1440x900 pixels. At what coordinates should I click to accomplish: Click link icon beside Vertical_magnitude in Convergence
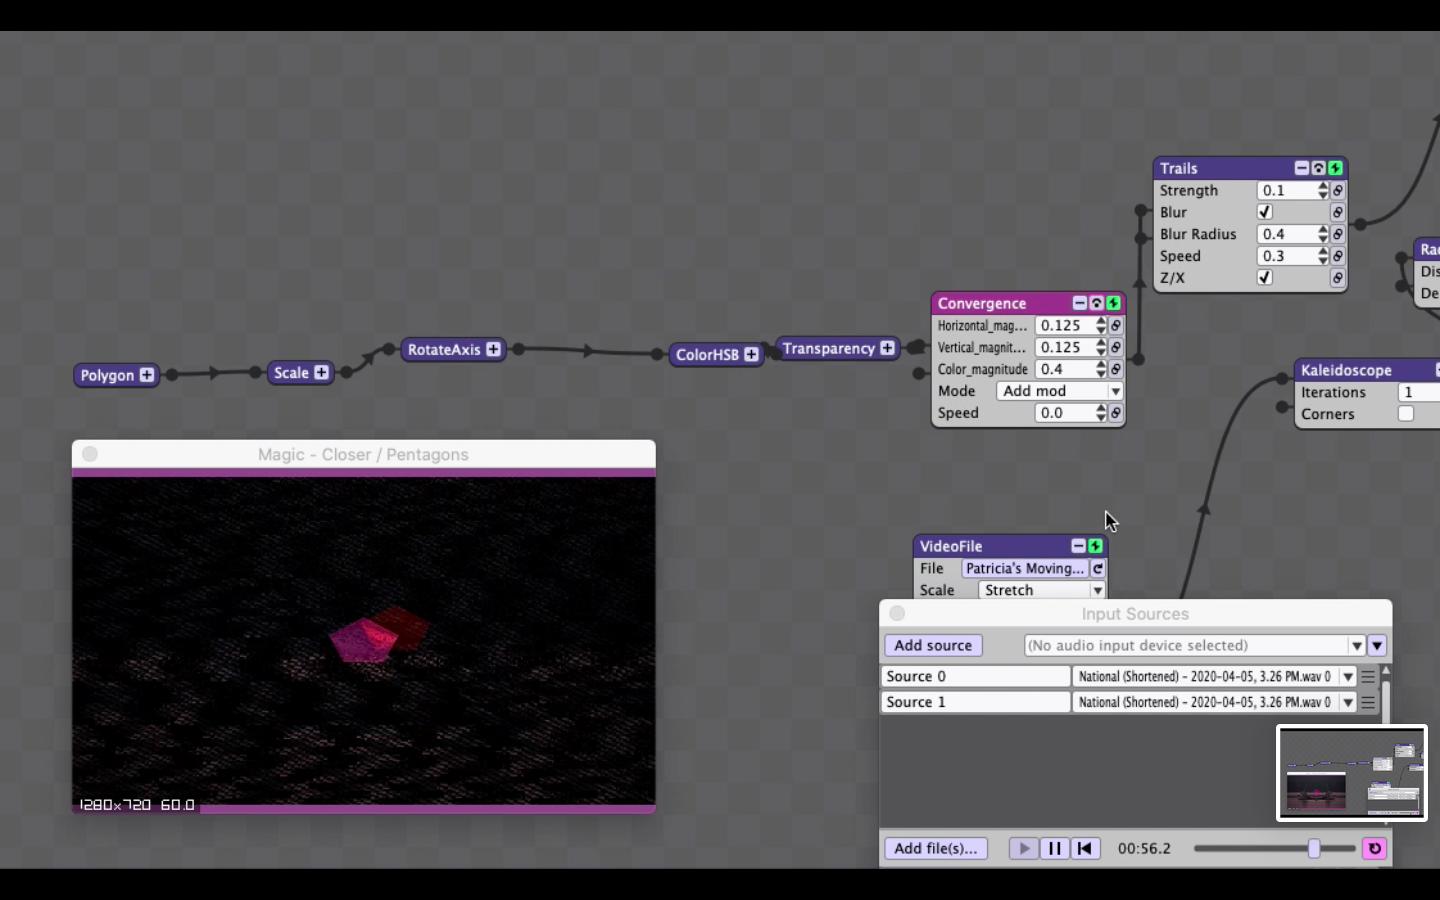pos(1116,347)
